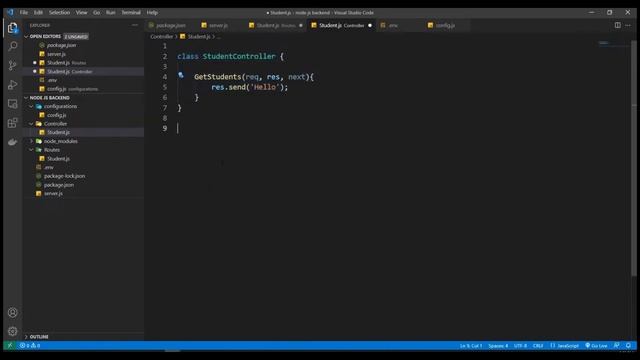Switch to the server.js tab

coord(218,25)
